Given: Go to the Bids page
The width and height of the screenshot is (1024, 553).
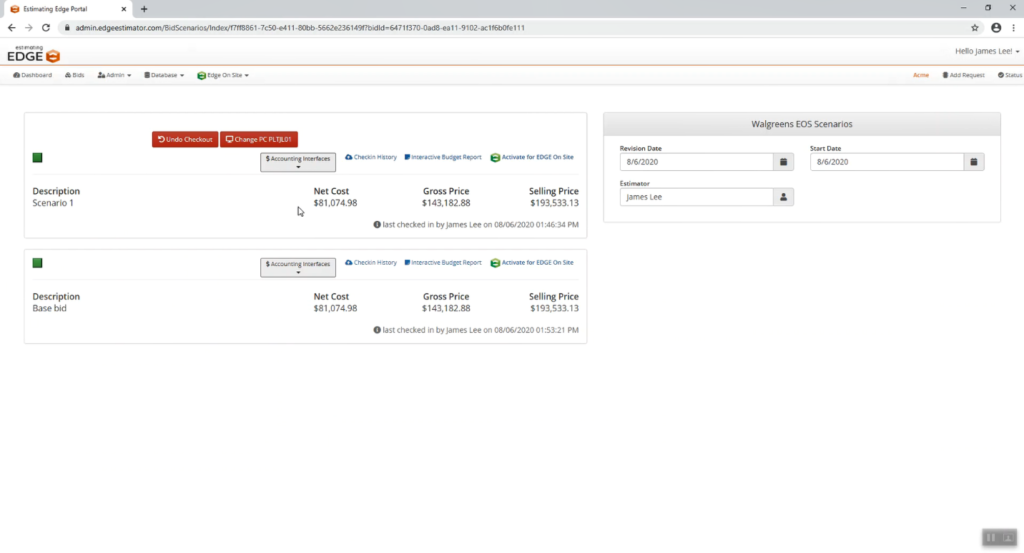Looking at the screenshot, I should [75, 75].
